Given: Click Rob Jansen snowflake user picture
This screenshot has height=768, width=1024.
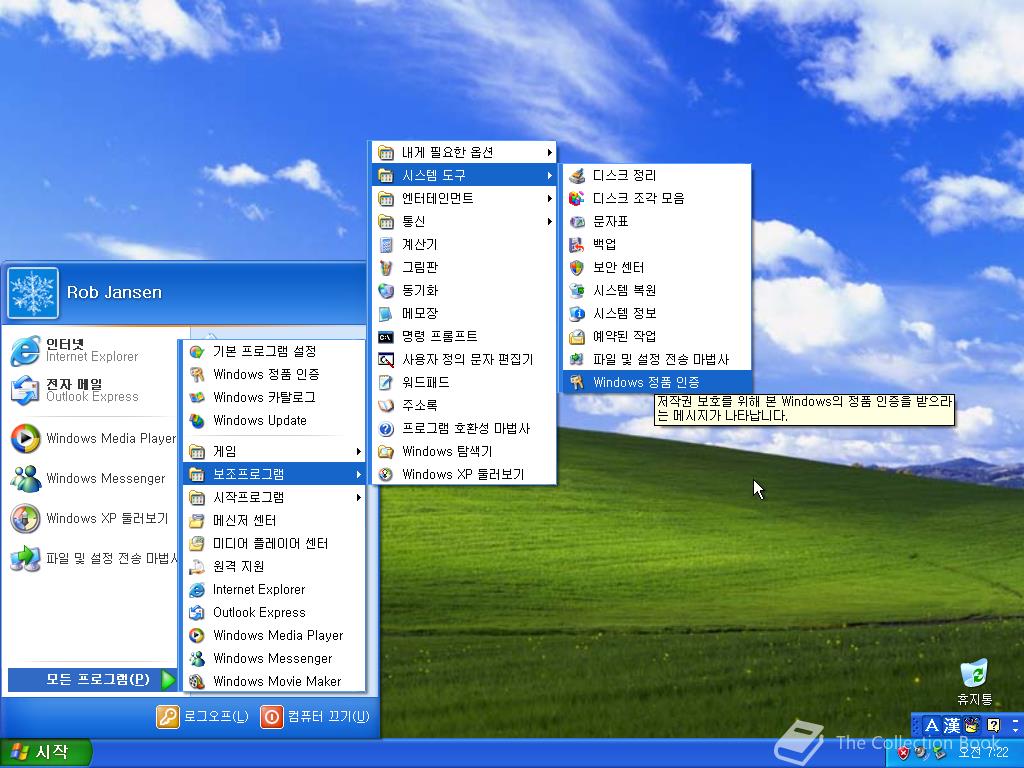Looking at the screenshot, I should [x=33, y=293].
